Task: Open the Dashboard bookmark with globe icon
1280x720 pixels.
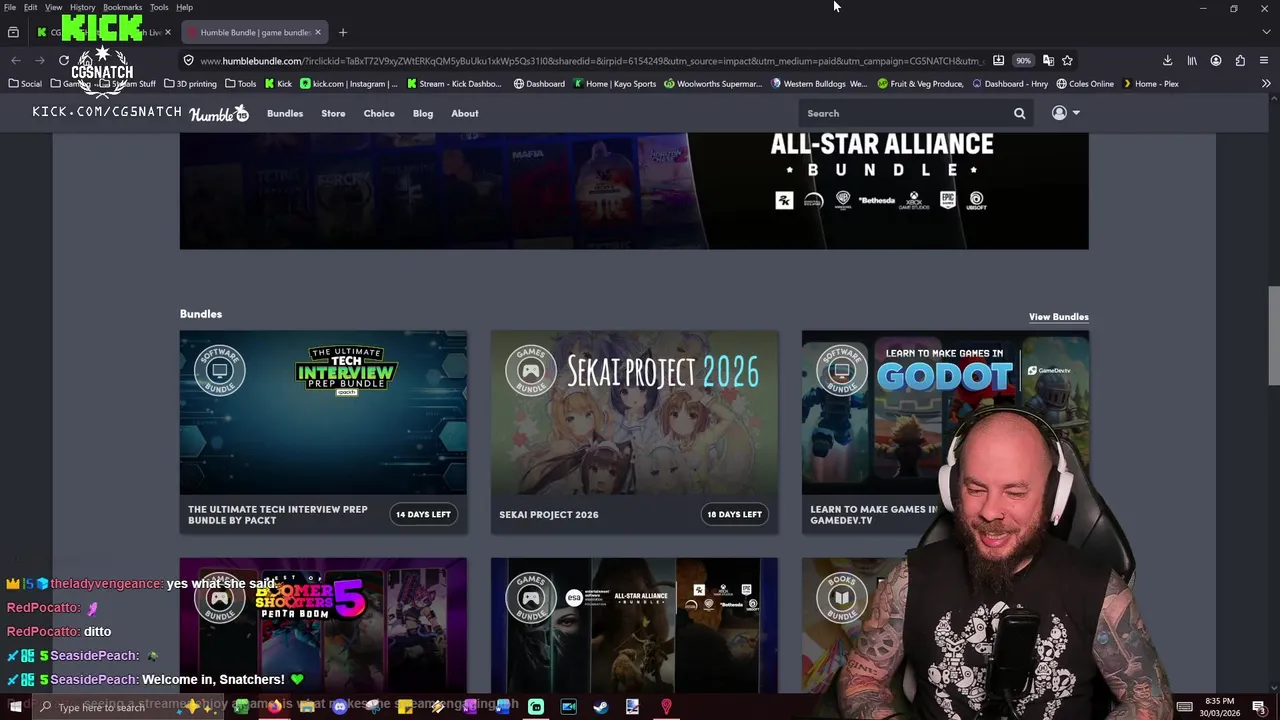Action: coord(539,84)
